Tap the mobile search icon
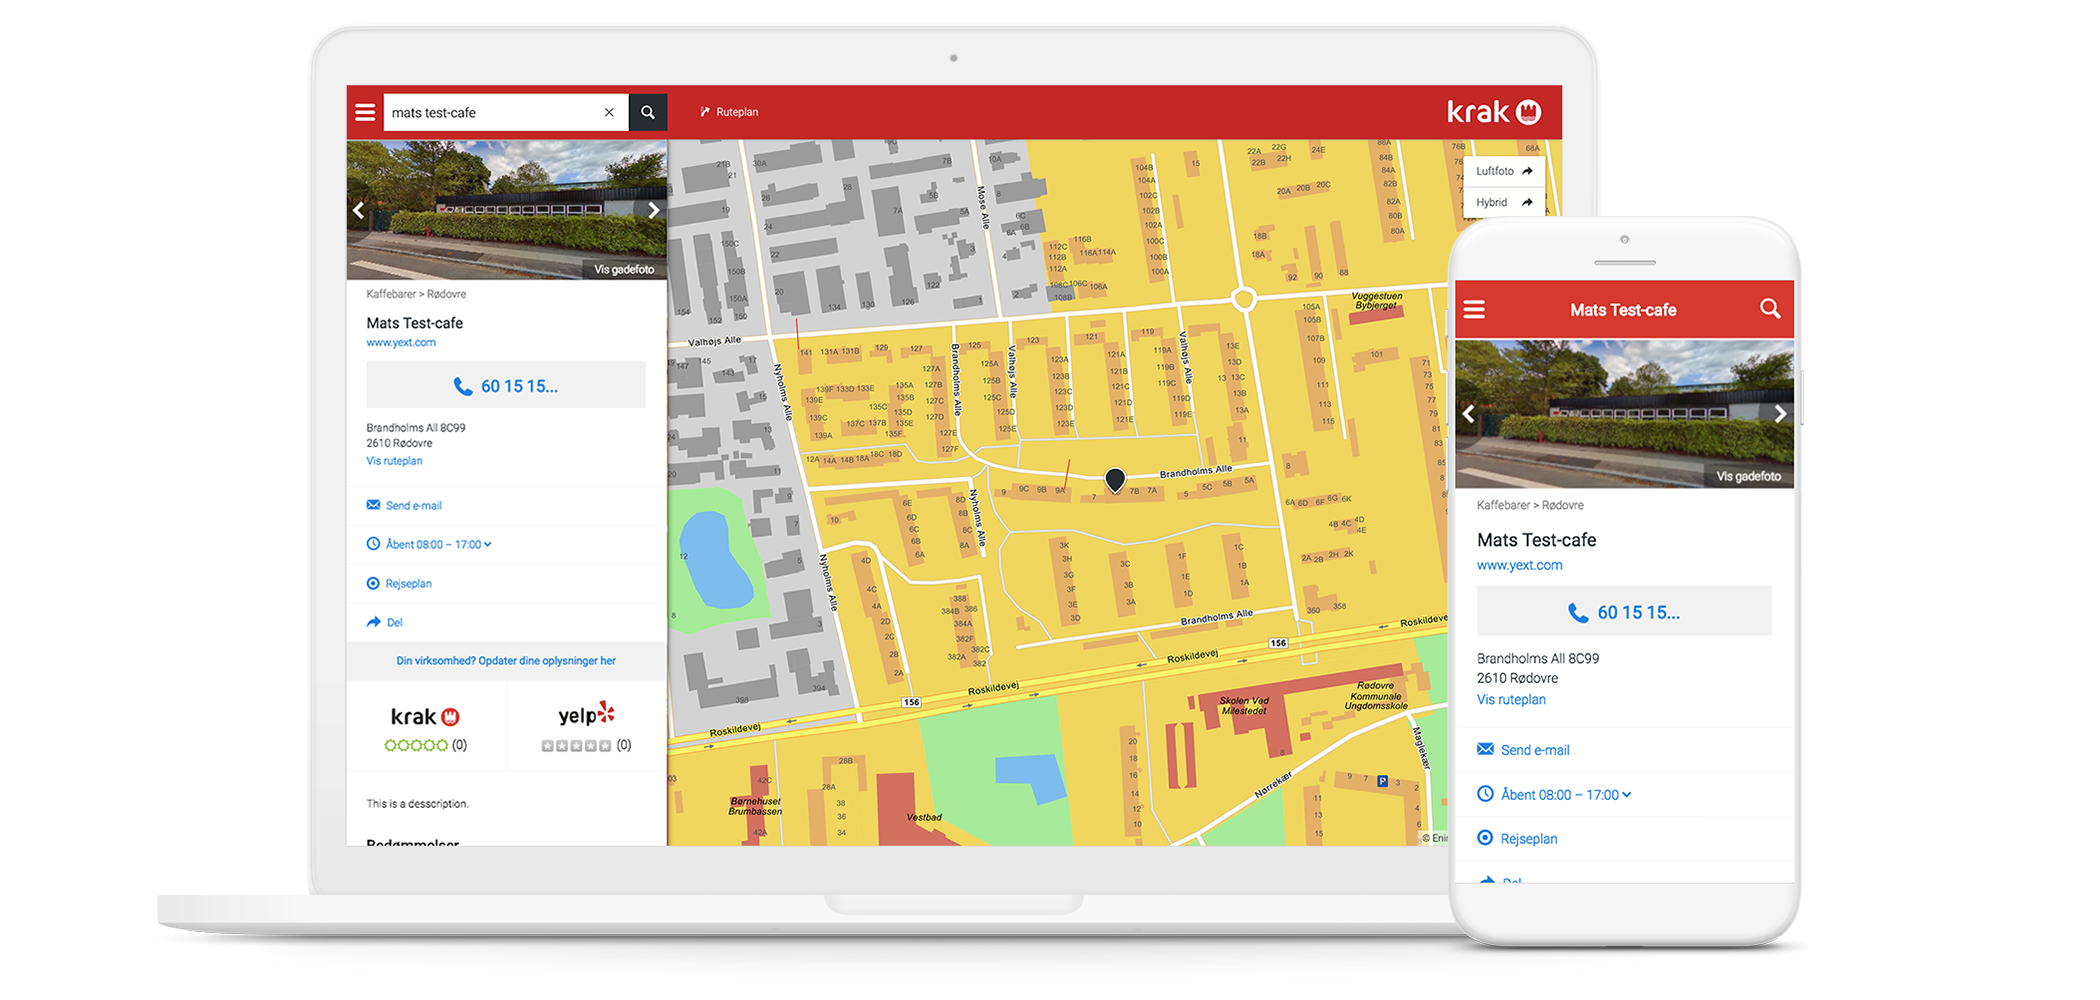2100x1000 pixels. point(1769,309)
